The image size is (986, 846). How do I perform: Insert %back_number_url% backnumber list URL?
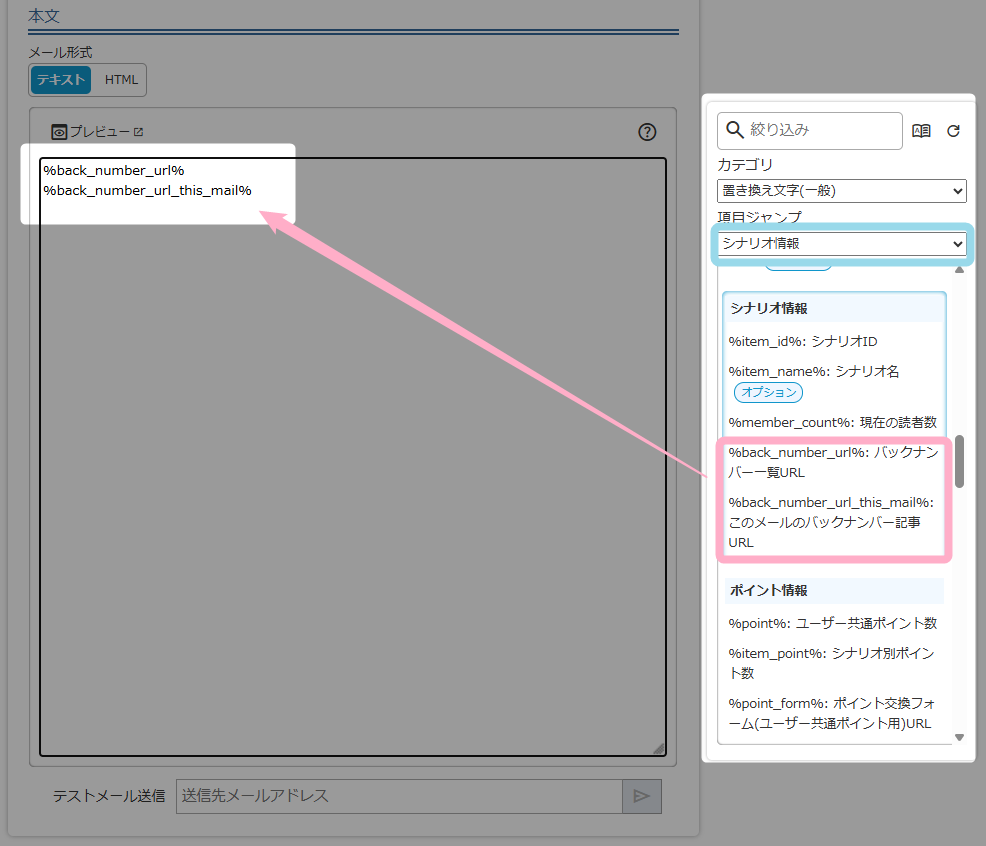coord(832,462)
